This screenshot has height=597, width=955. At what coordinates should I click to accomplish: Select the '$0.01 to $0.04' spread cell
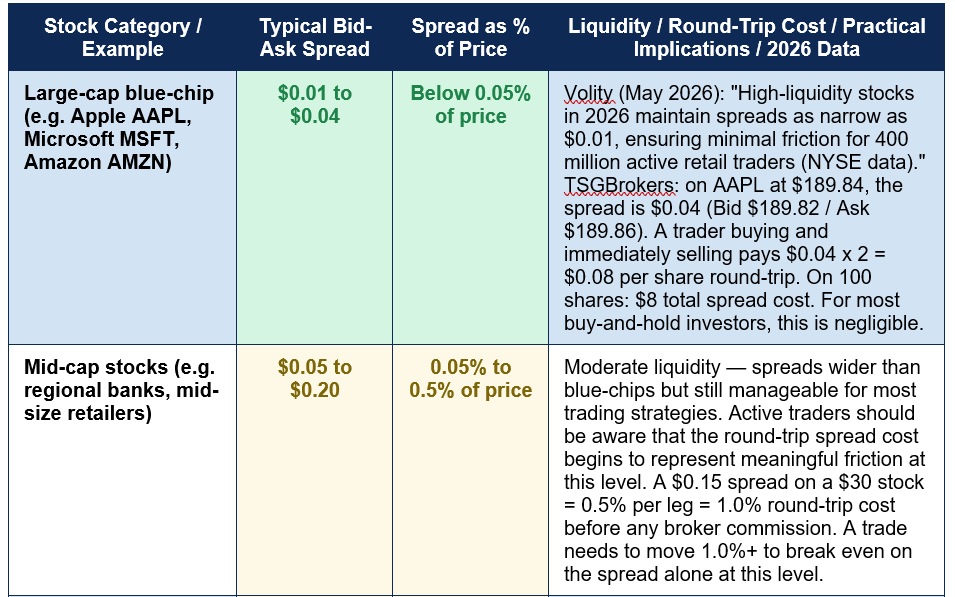(x=314, y=207)
